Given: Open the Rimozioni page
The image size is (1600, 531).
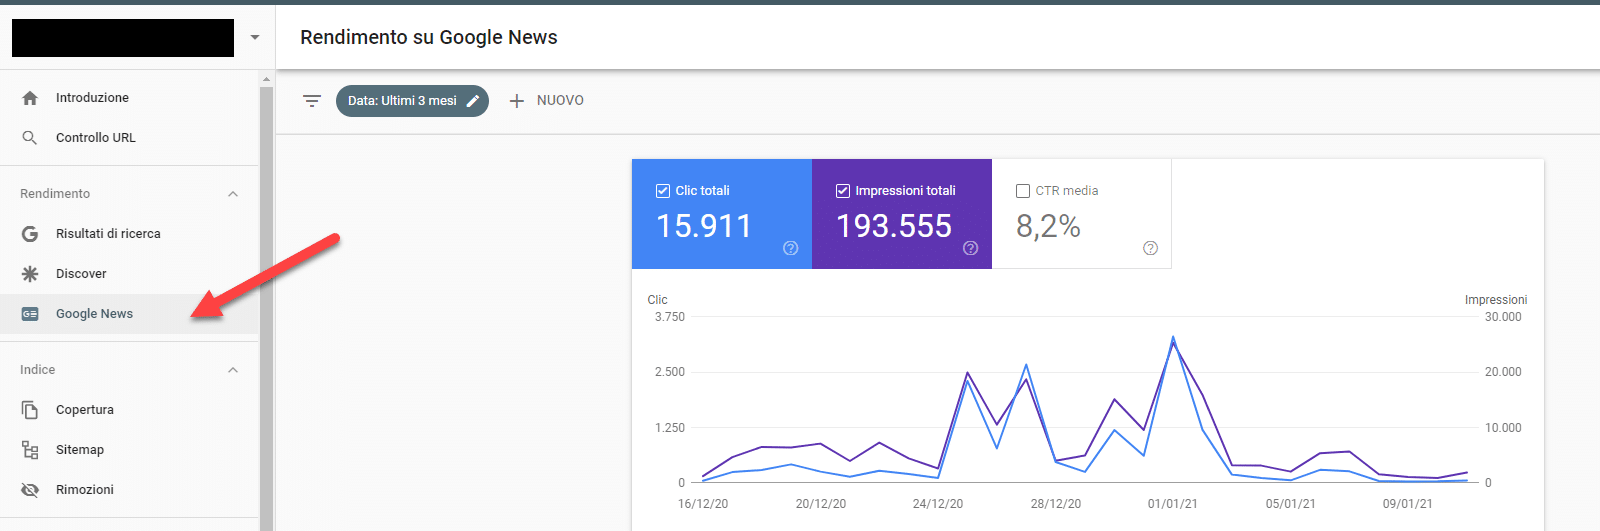Looking at the screenshot, I should [129, 490].
